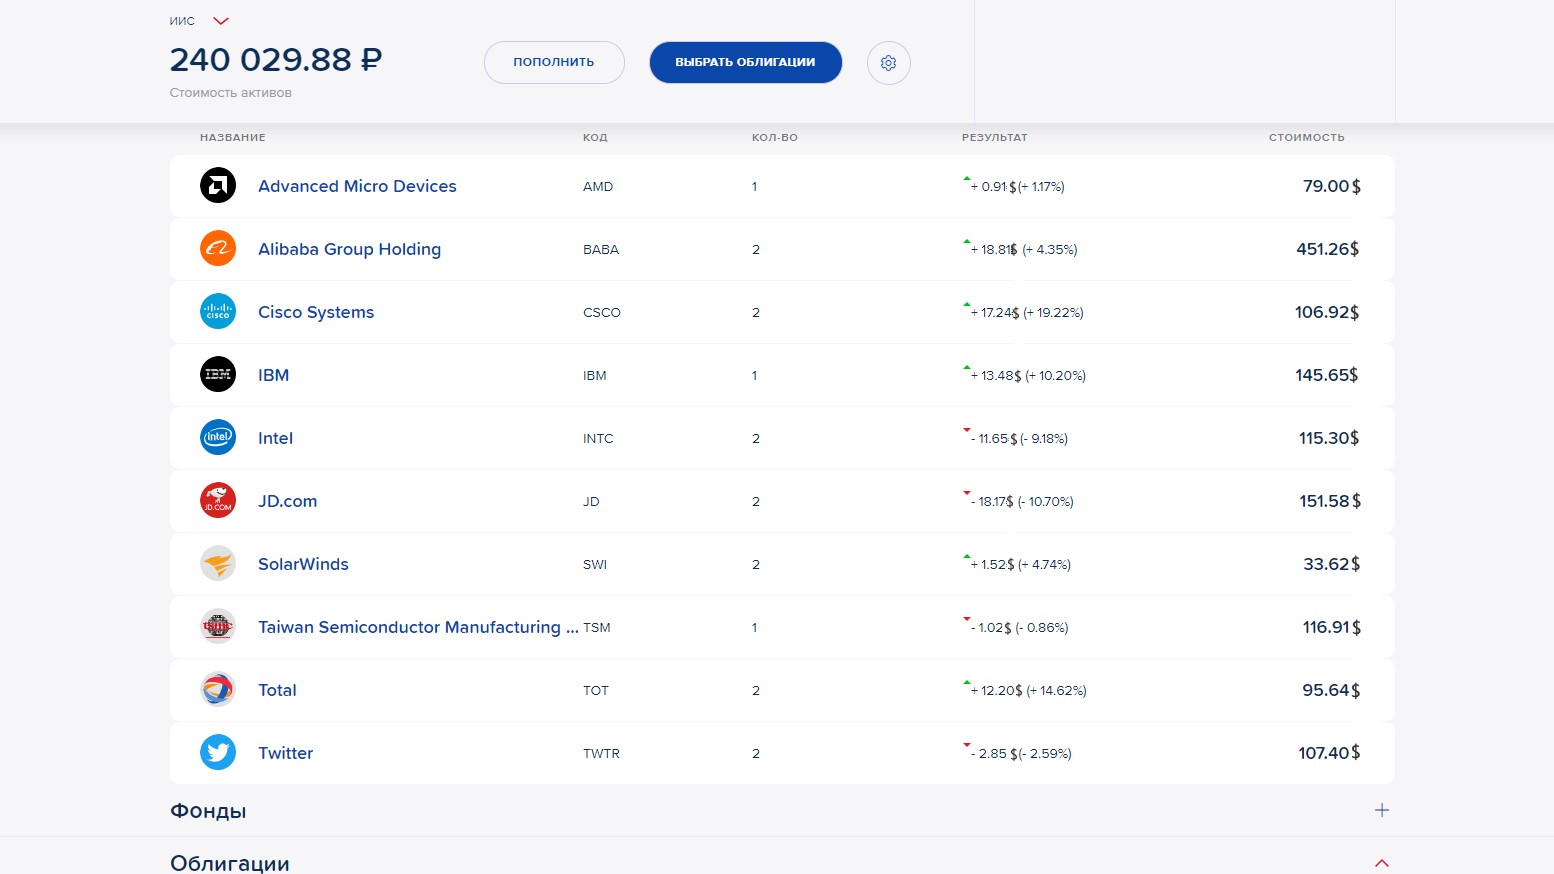The height and width of the screenshot is (874, 1554).
Task: Click the 451.26$ value cell
Action: tap(1328, 249)
